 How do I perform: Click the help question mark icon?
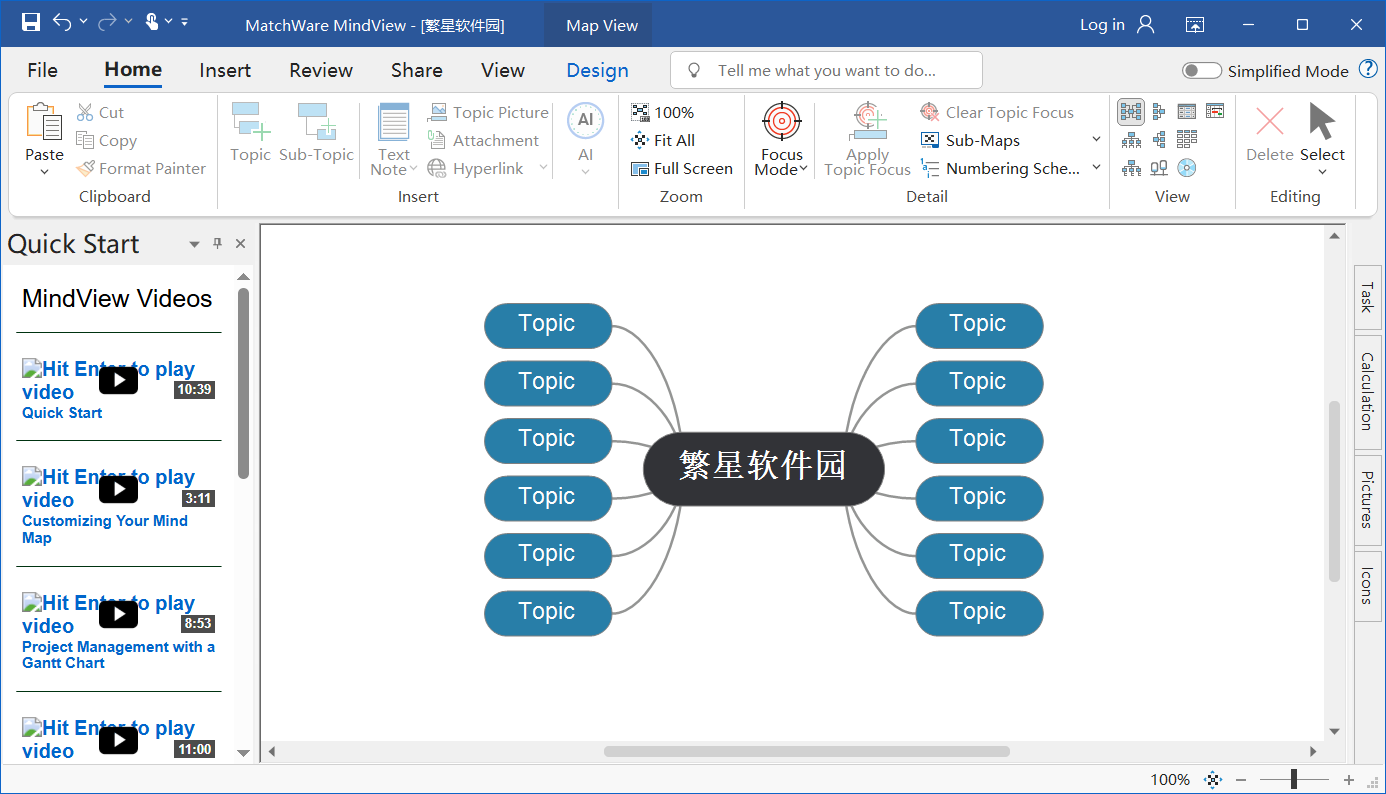tap(1368, 70)
